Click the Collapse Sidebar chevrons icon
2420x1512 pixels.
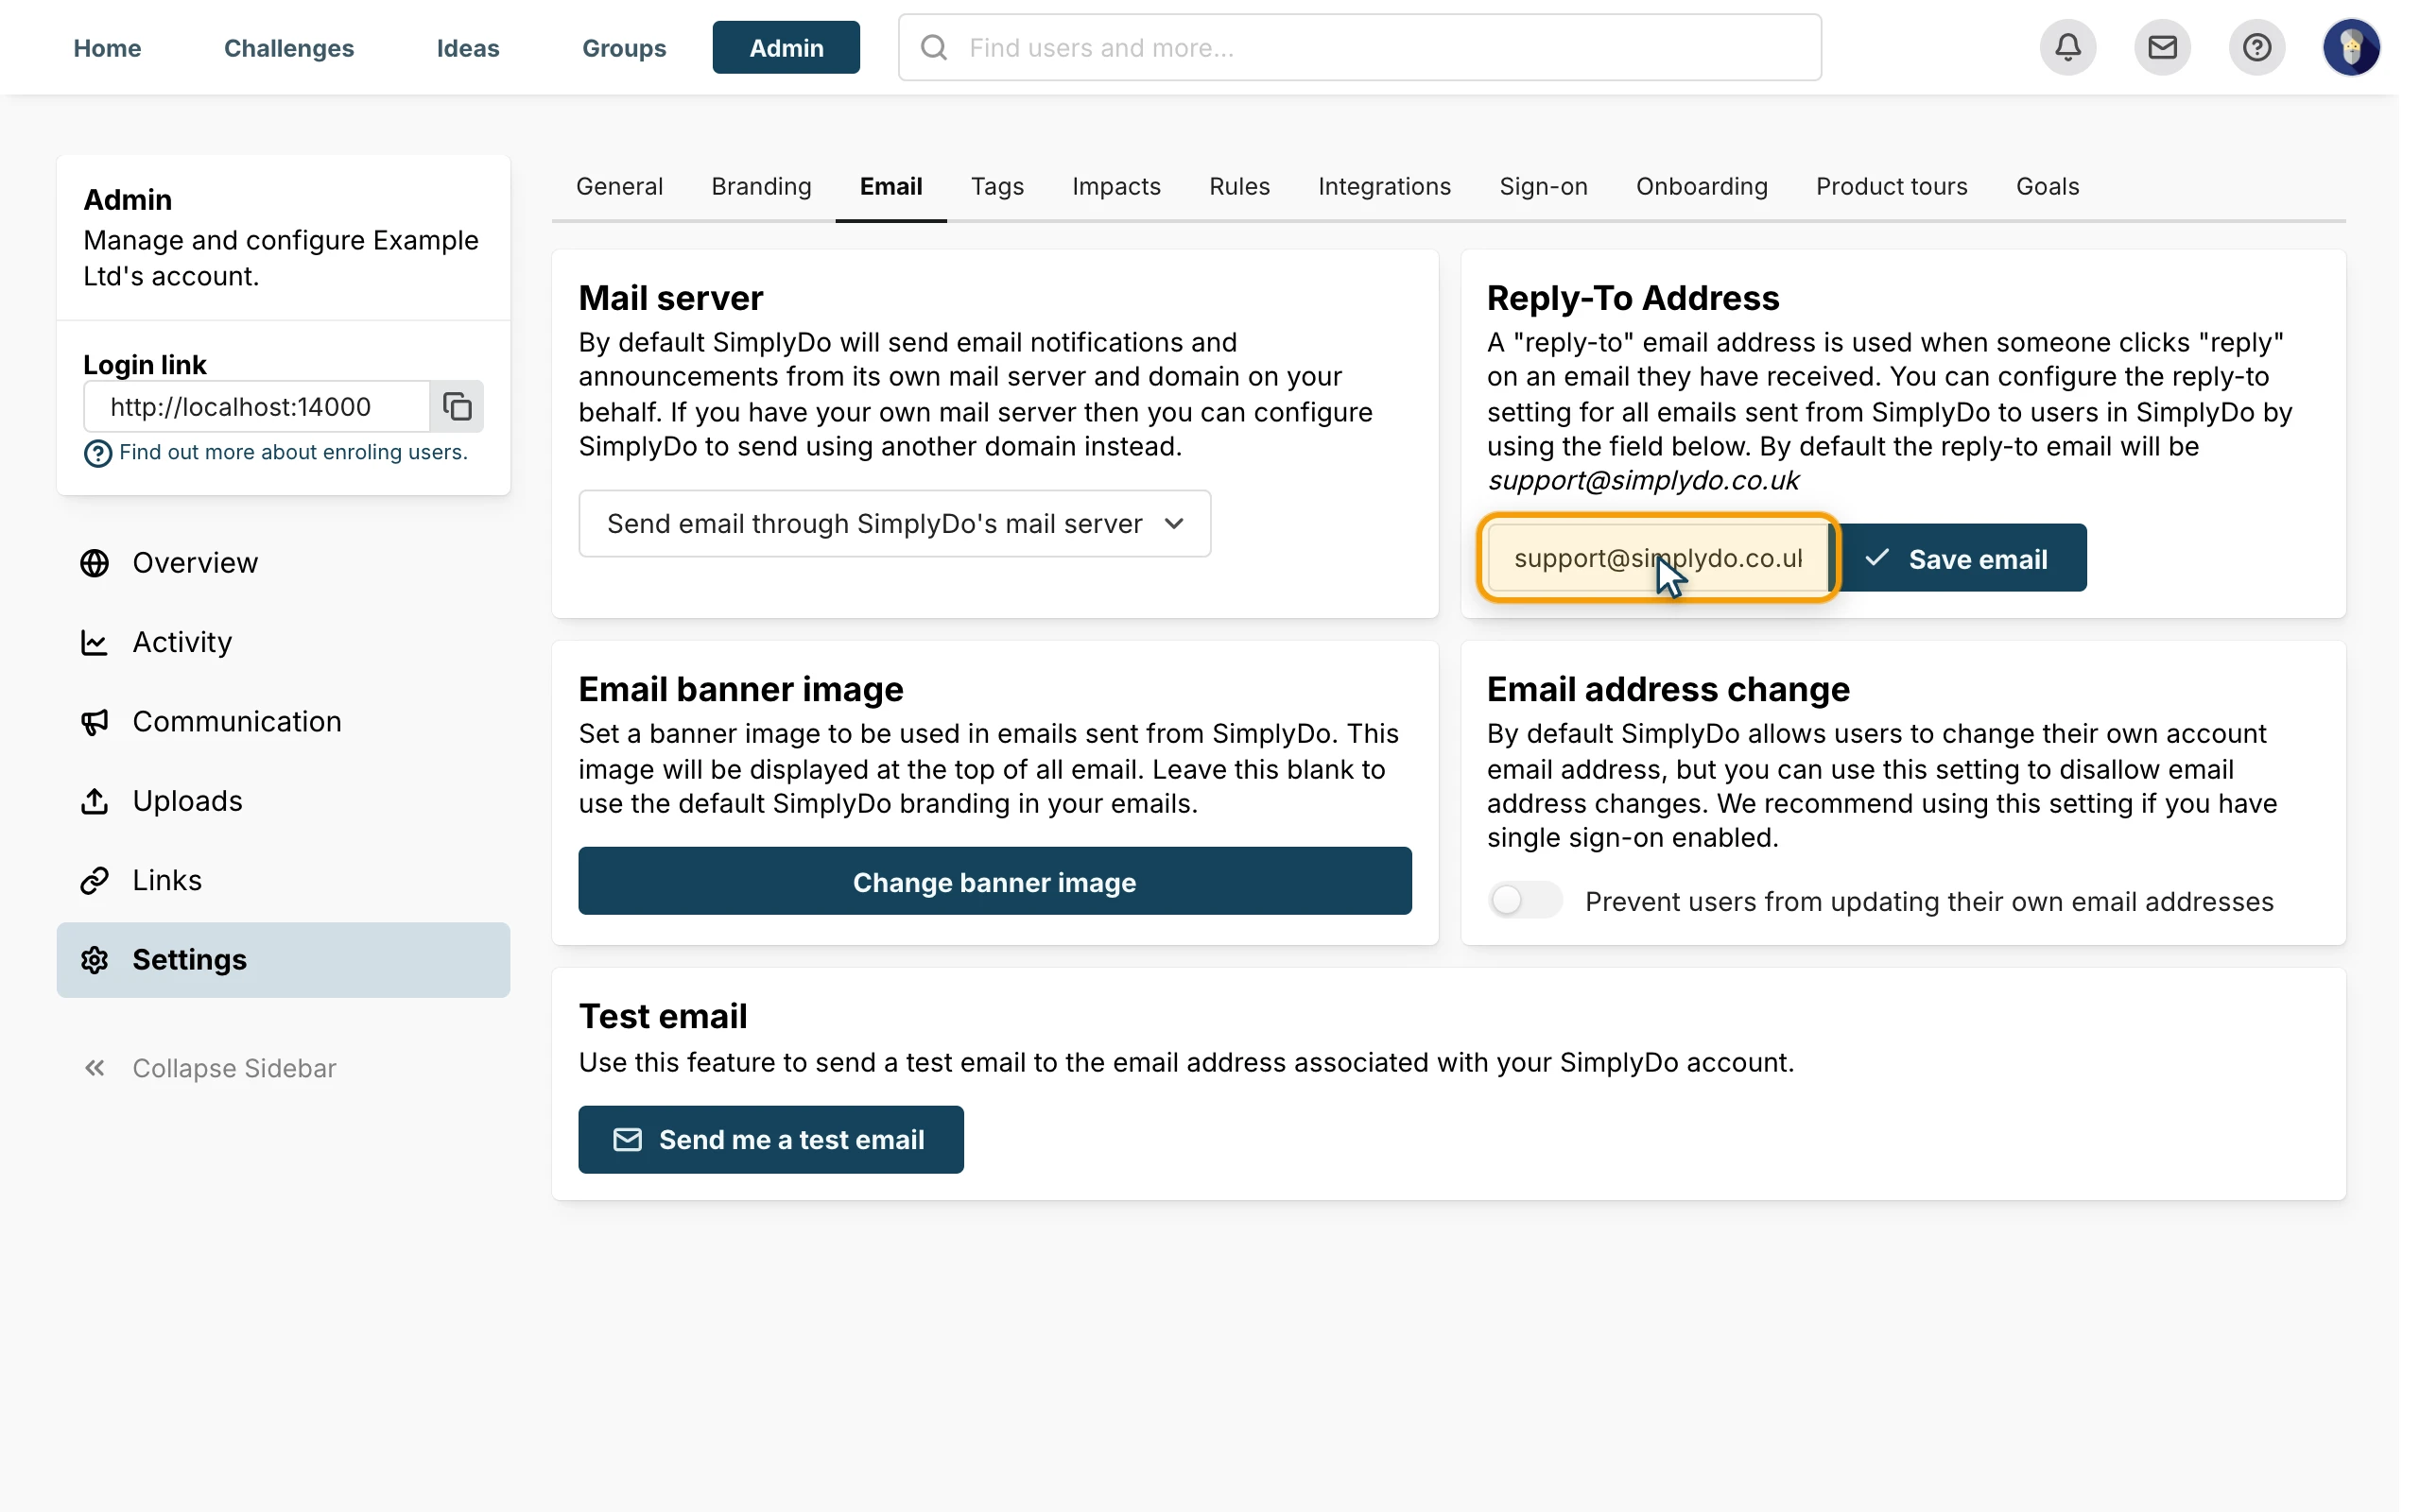(x=95, y=1068)
